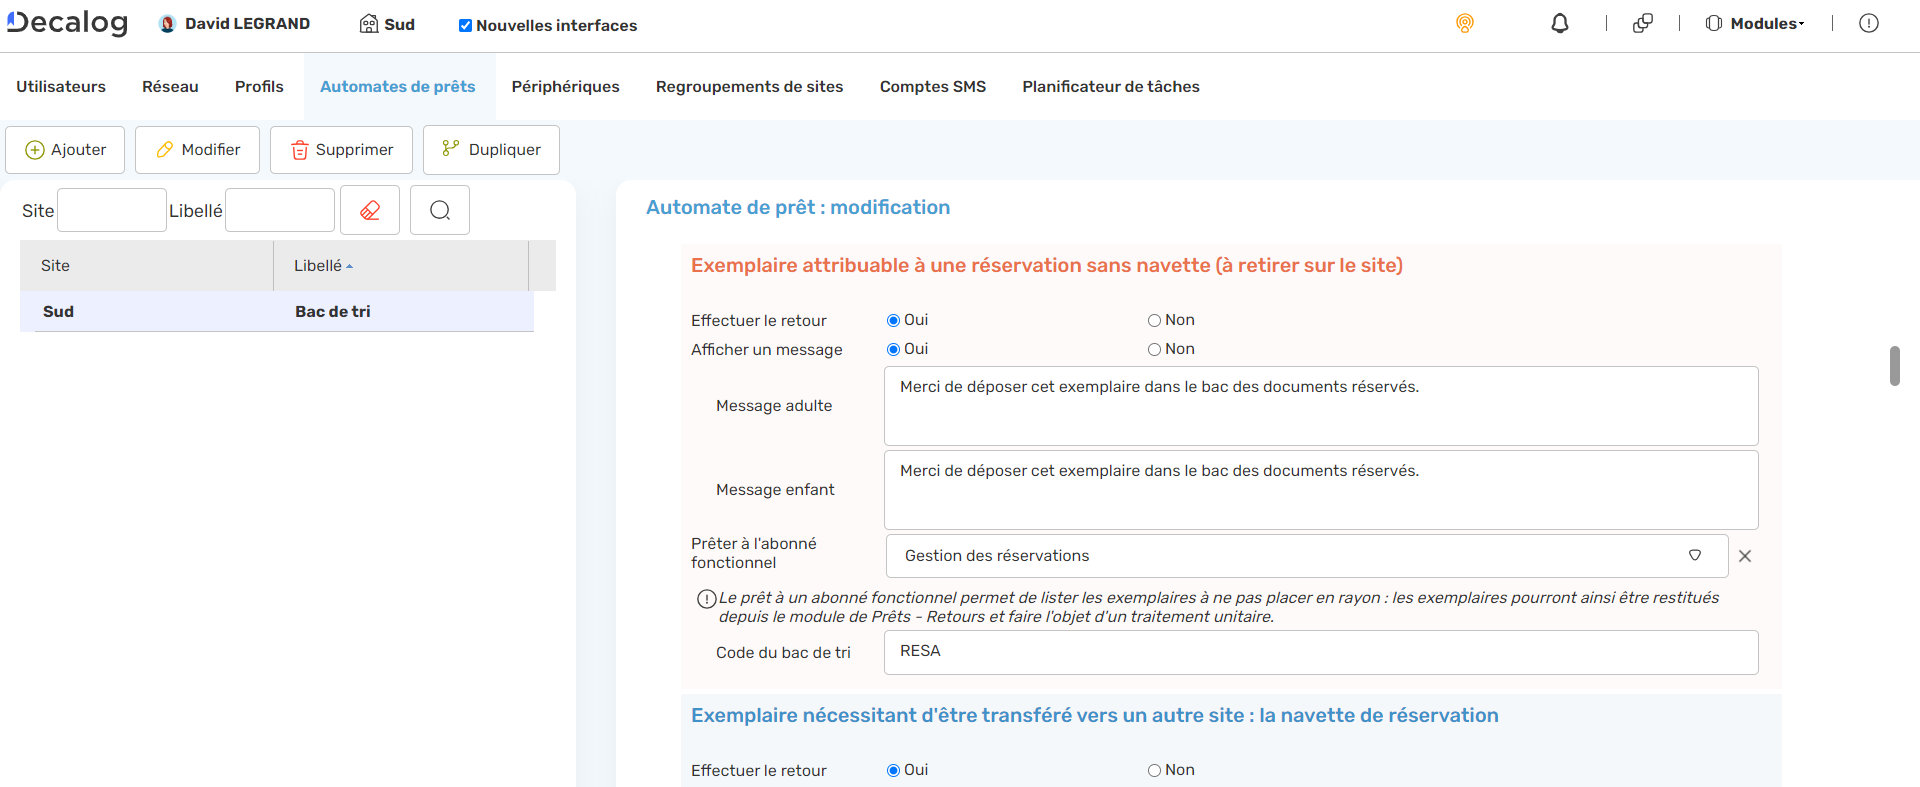Image resolution: width=1920 pixels, height=787 pixels.
Task: Click the linked windows icon in header
Action: (x=1642, y=23)
